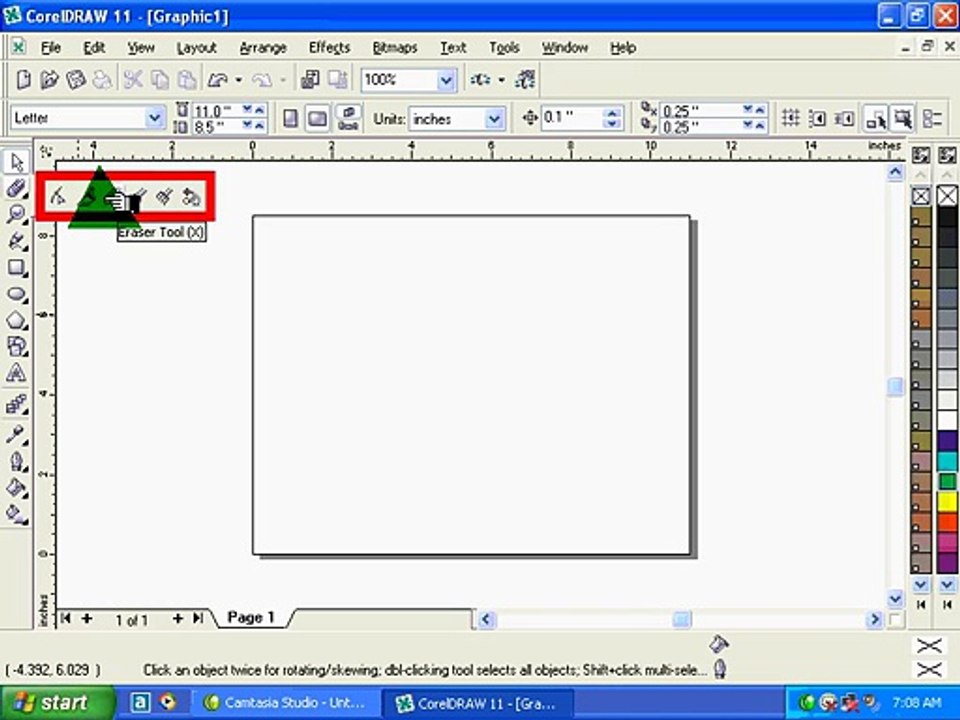Select the Zoom tool in the toolbox

[x=17, y=214]
